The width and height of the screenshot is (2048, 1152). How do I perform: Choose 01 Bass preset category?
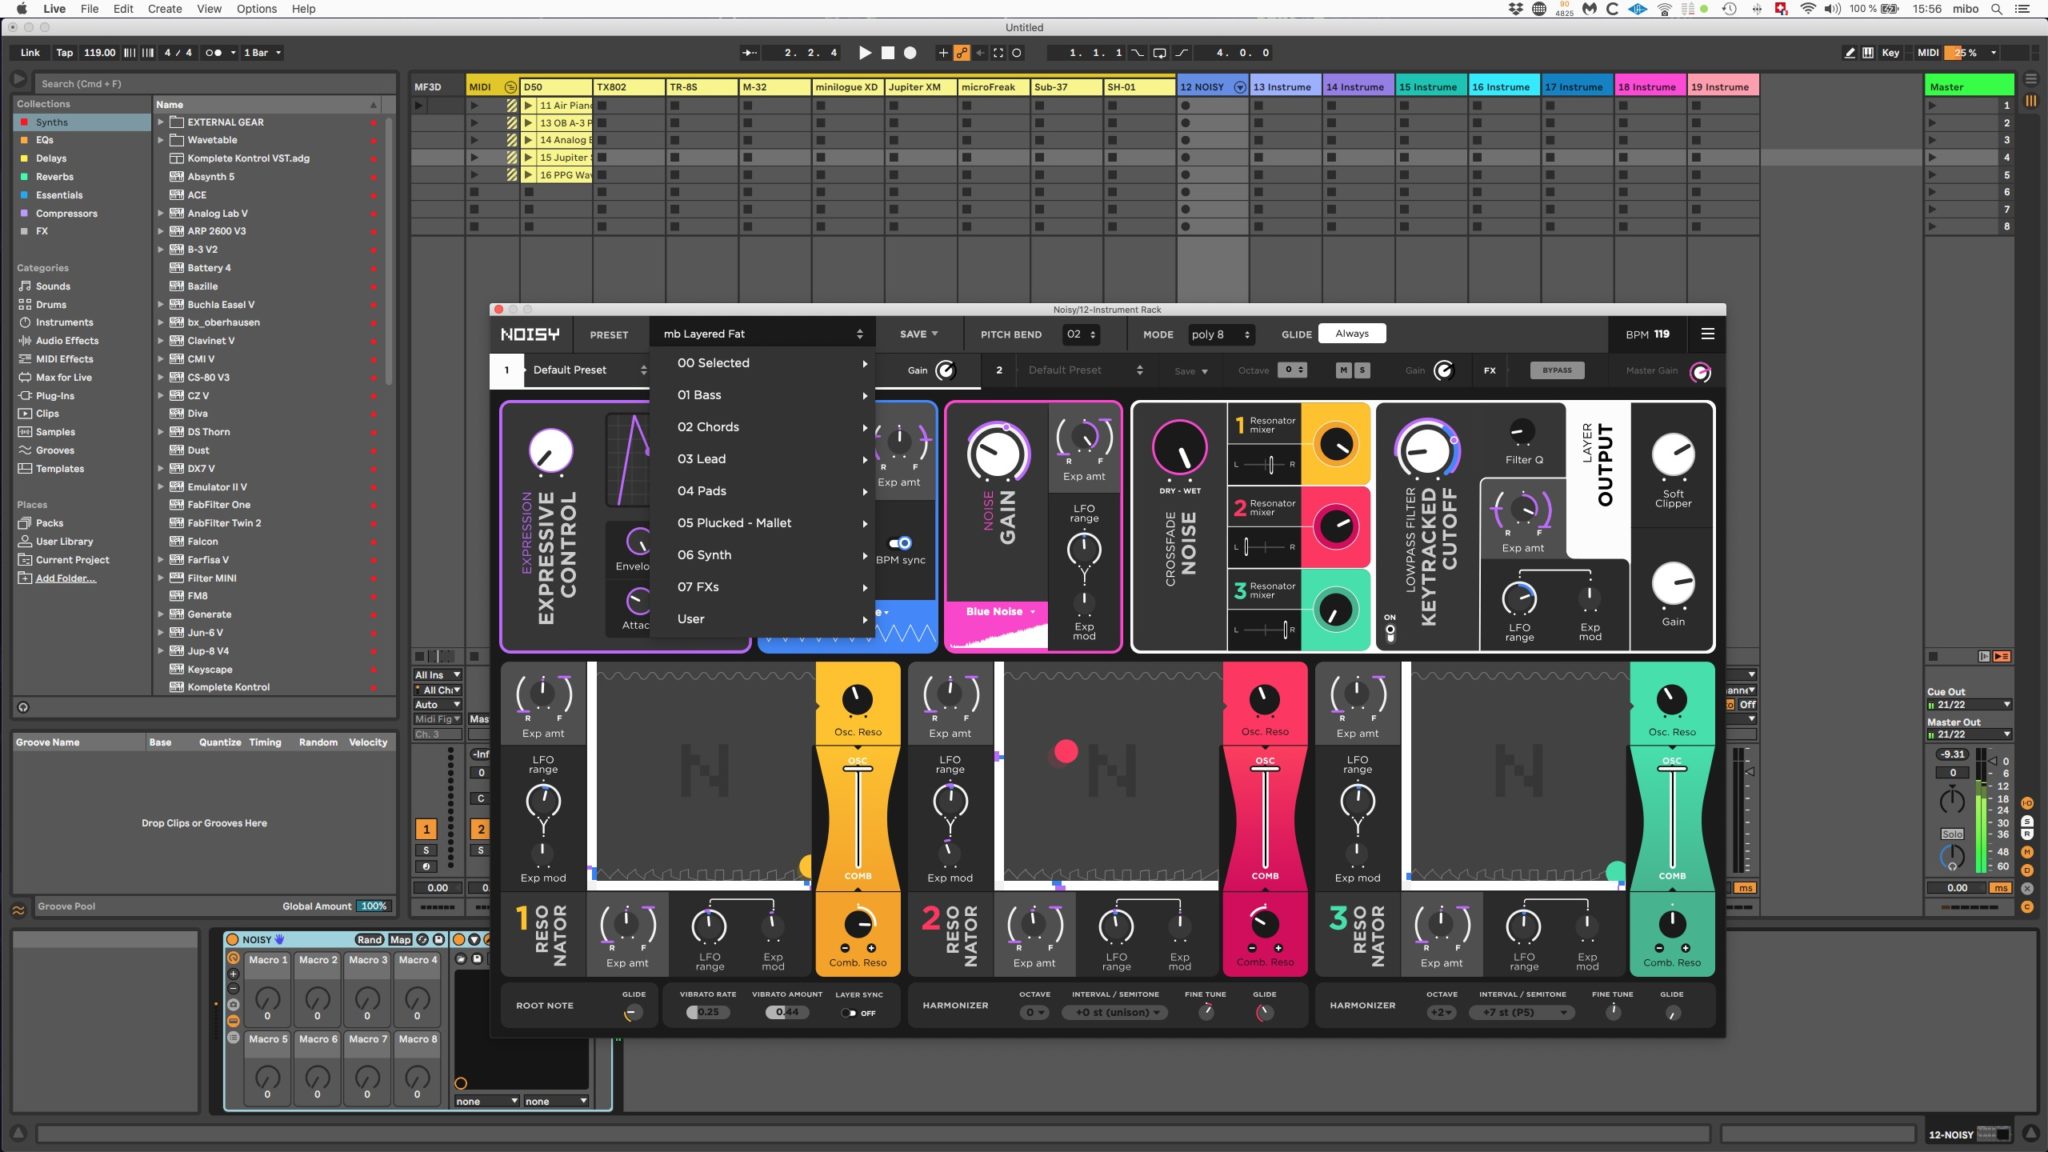coord(762,395)
